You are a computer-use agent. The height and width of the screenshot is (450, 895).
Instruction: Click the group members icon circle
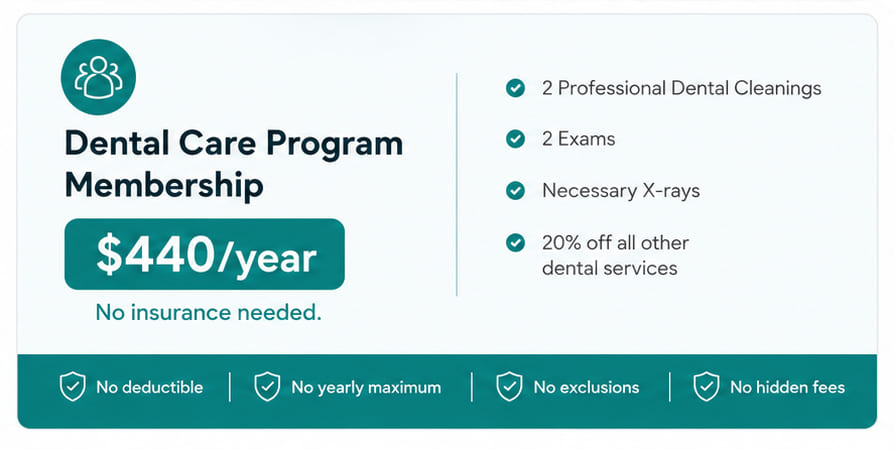click(x=98, y=77)
